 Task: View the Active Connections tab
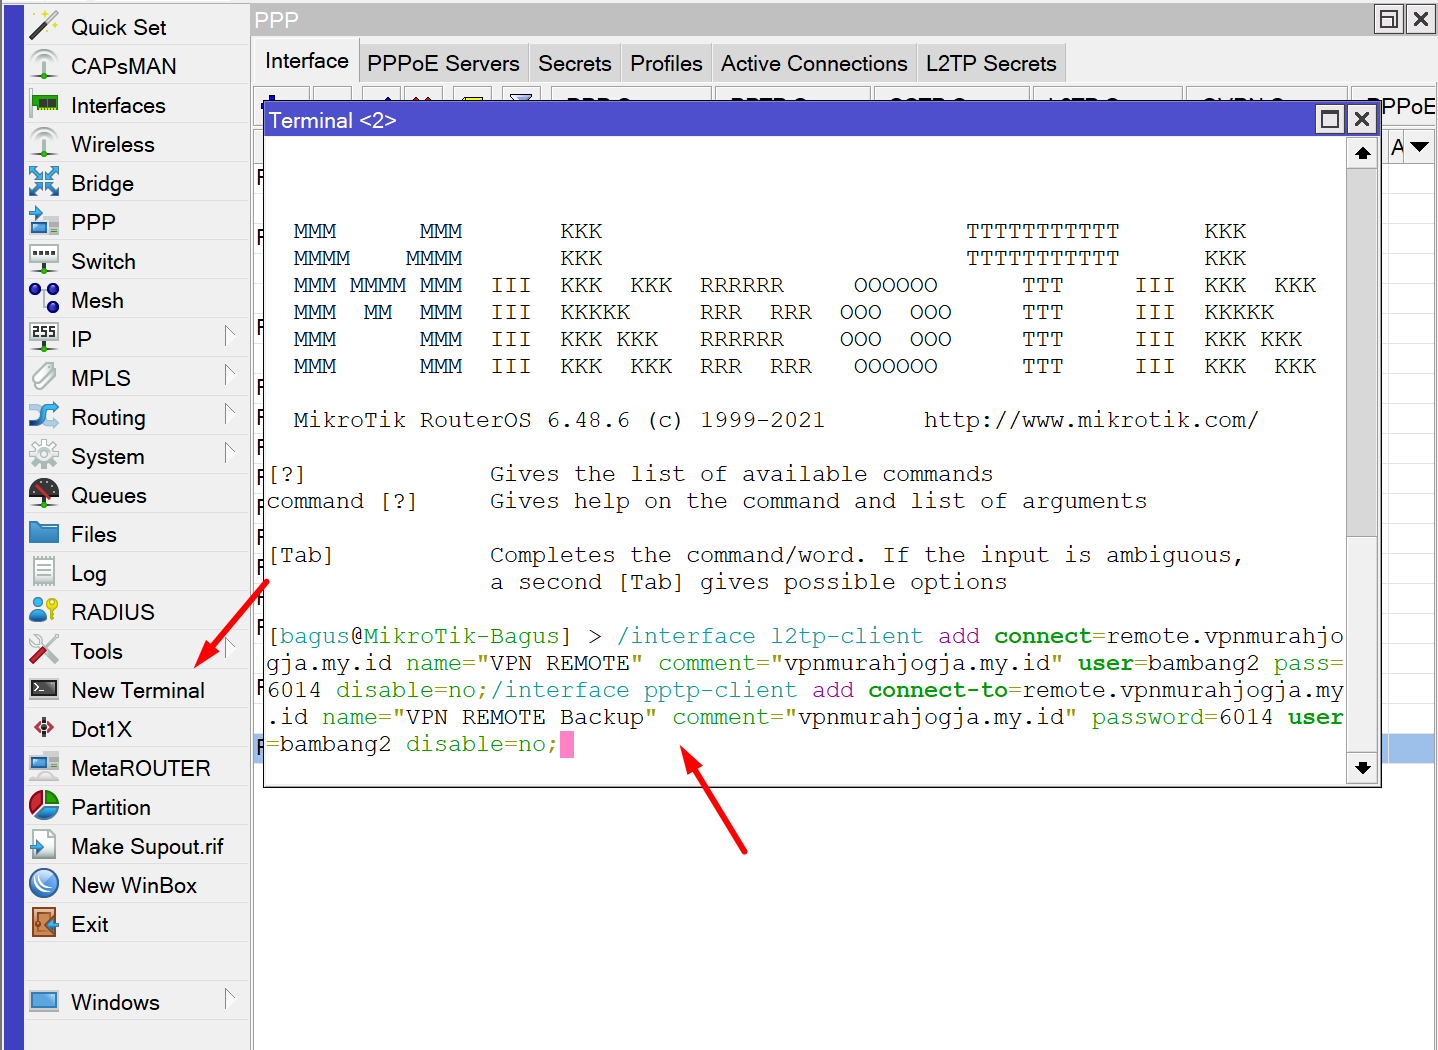coord(814,63)
